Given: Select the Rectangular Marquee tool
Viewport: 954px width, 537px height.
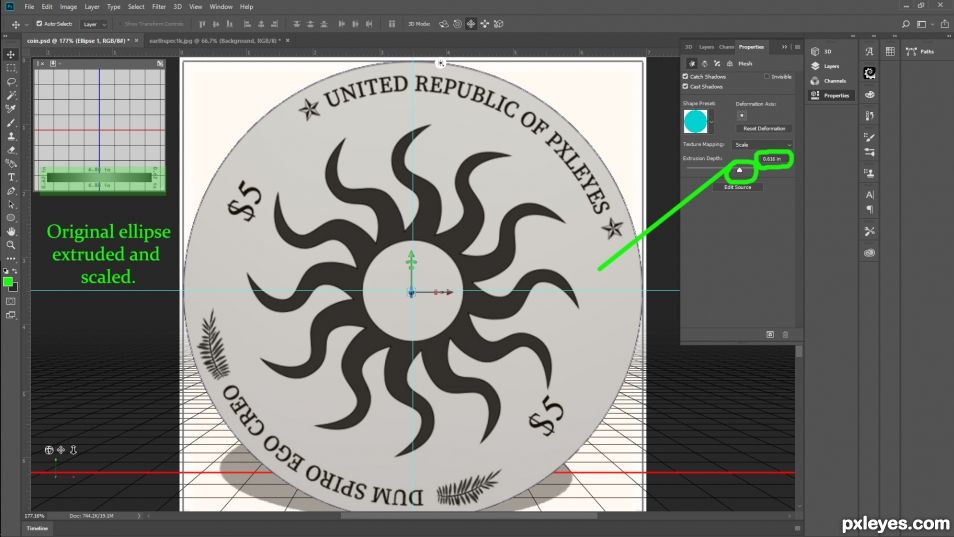Looking at the screenshot, I should pyautogui.click(x=11, y=68).
